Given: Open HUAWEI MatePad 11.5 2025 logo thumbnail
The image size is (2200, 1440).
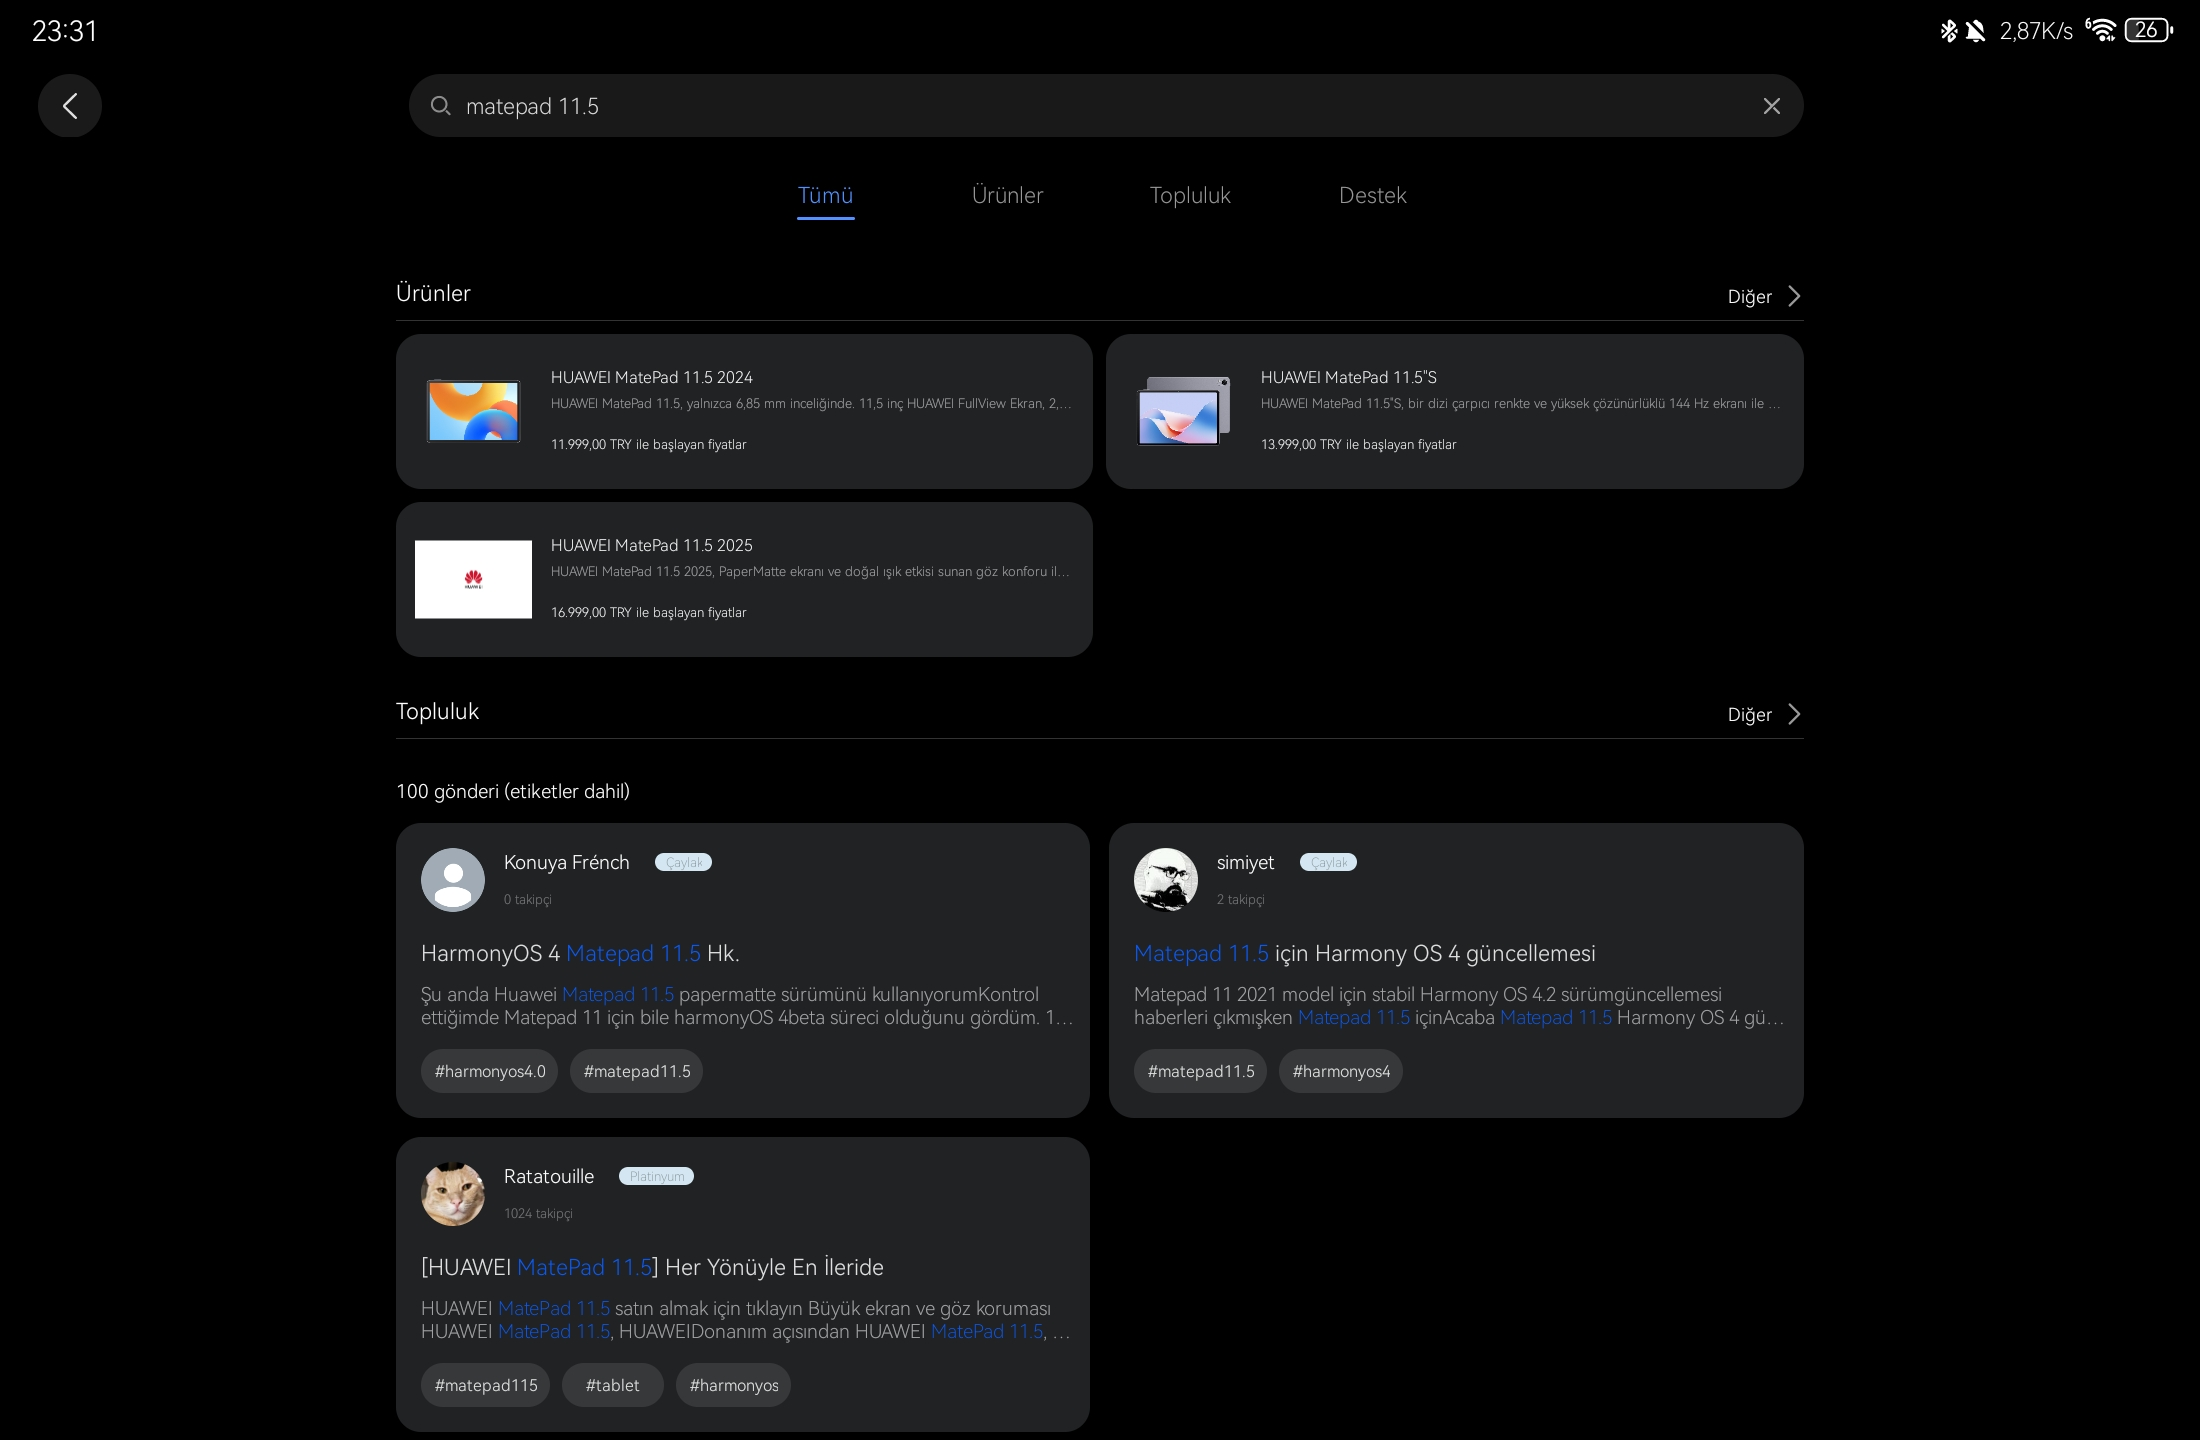Looking at the screenshot, I should (473, 579).
